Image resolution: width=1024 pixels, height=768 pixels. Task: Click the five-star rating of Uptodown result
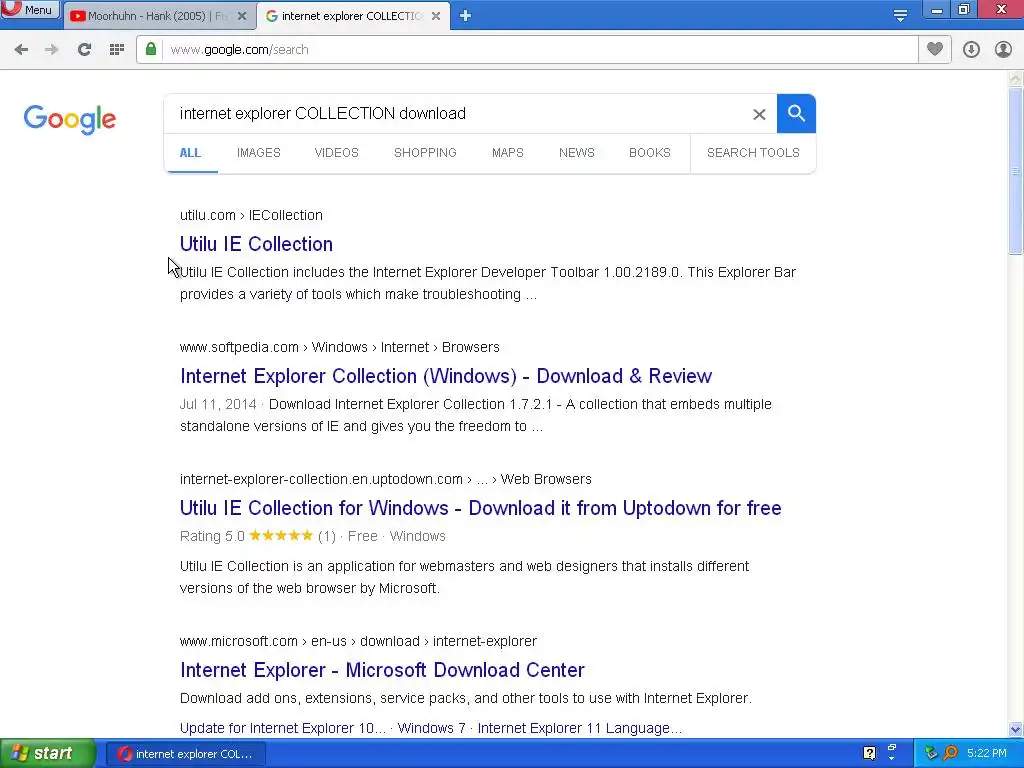pos(281,536)
